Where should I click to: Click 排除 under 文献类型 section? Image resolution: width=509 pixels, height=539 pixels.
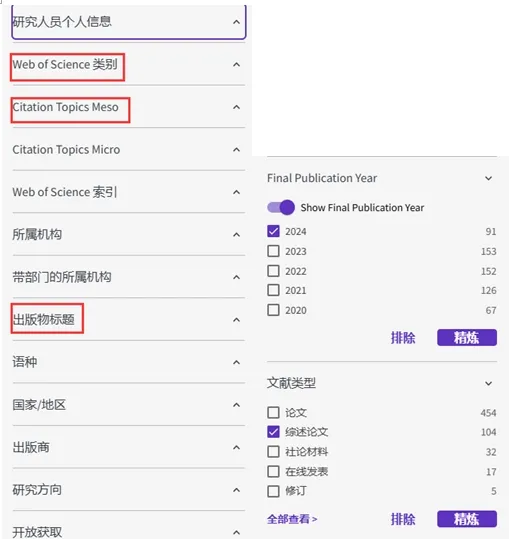coord(403,519)
